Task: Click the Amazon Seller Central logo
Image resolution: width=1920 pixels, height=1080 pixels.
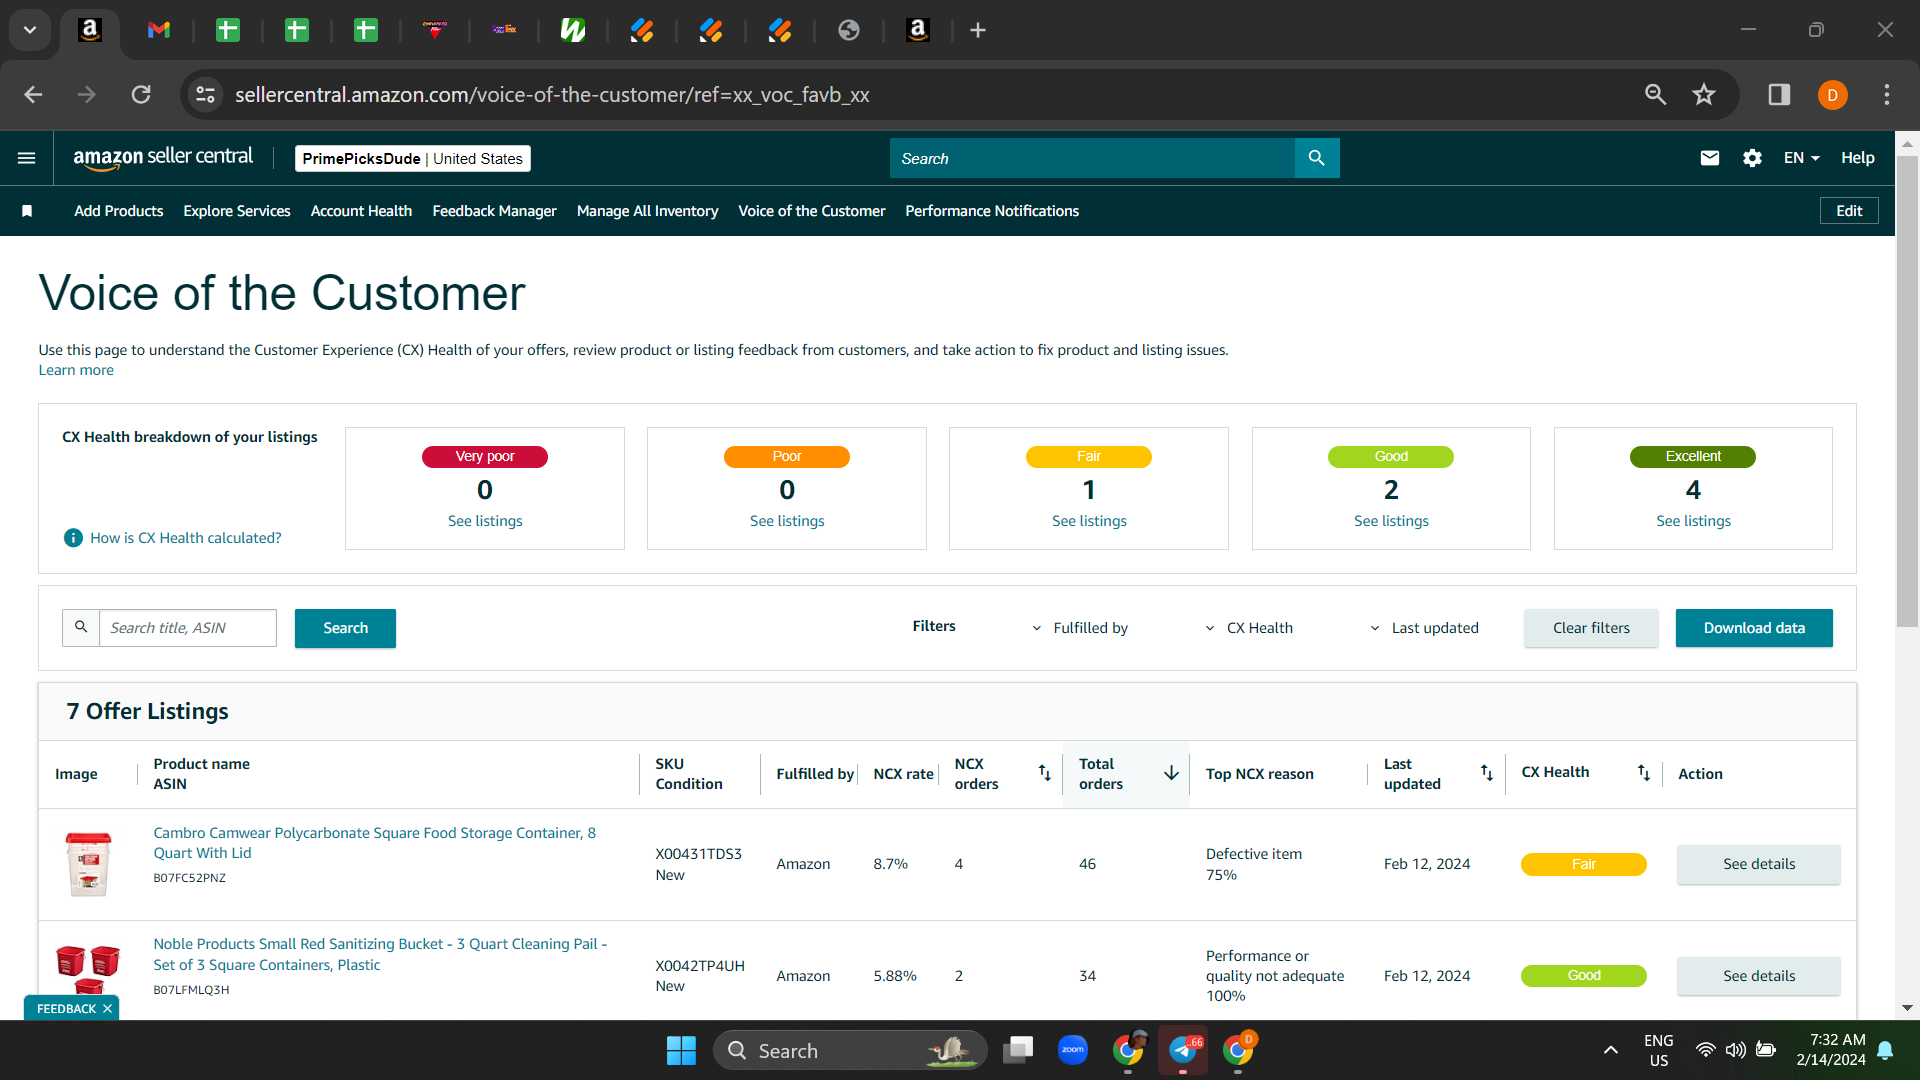Action: pyautogui.click(x=163, y=158)
